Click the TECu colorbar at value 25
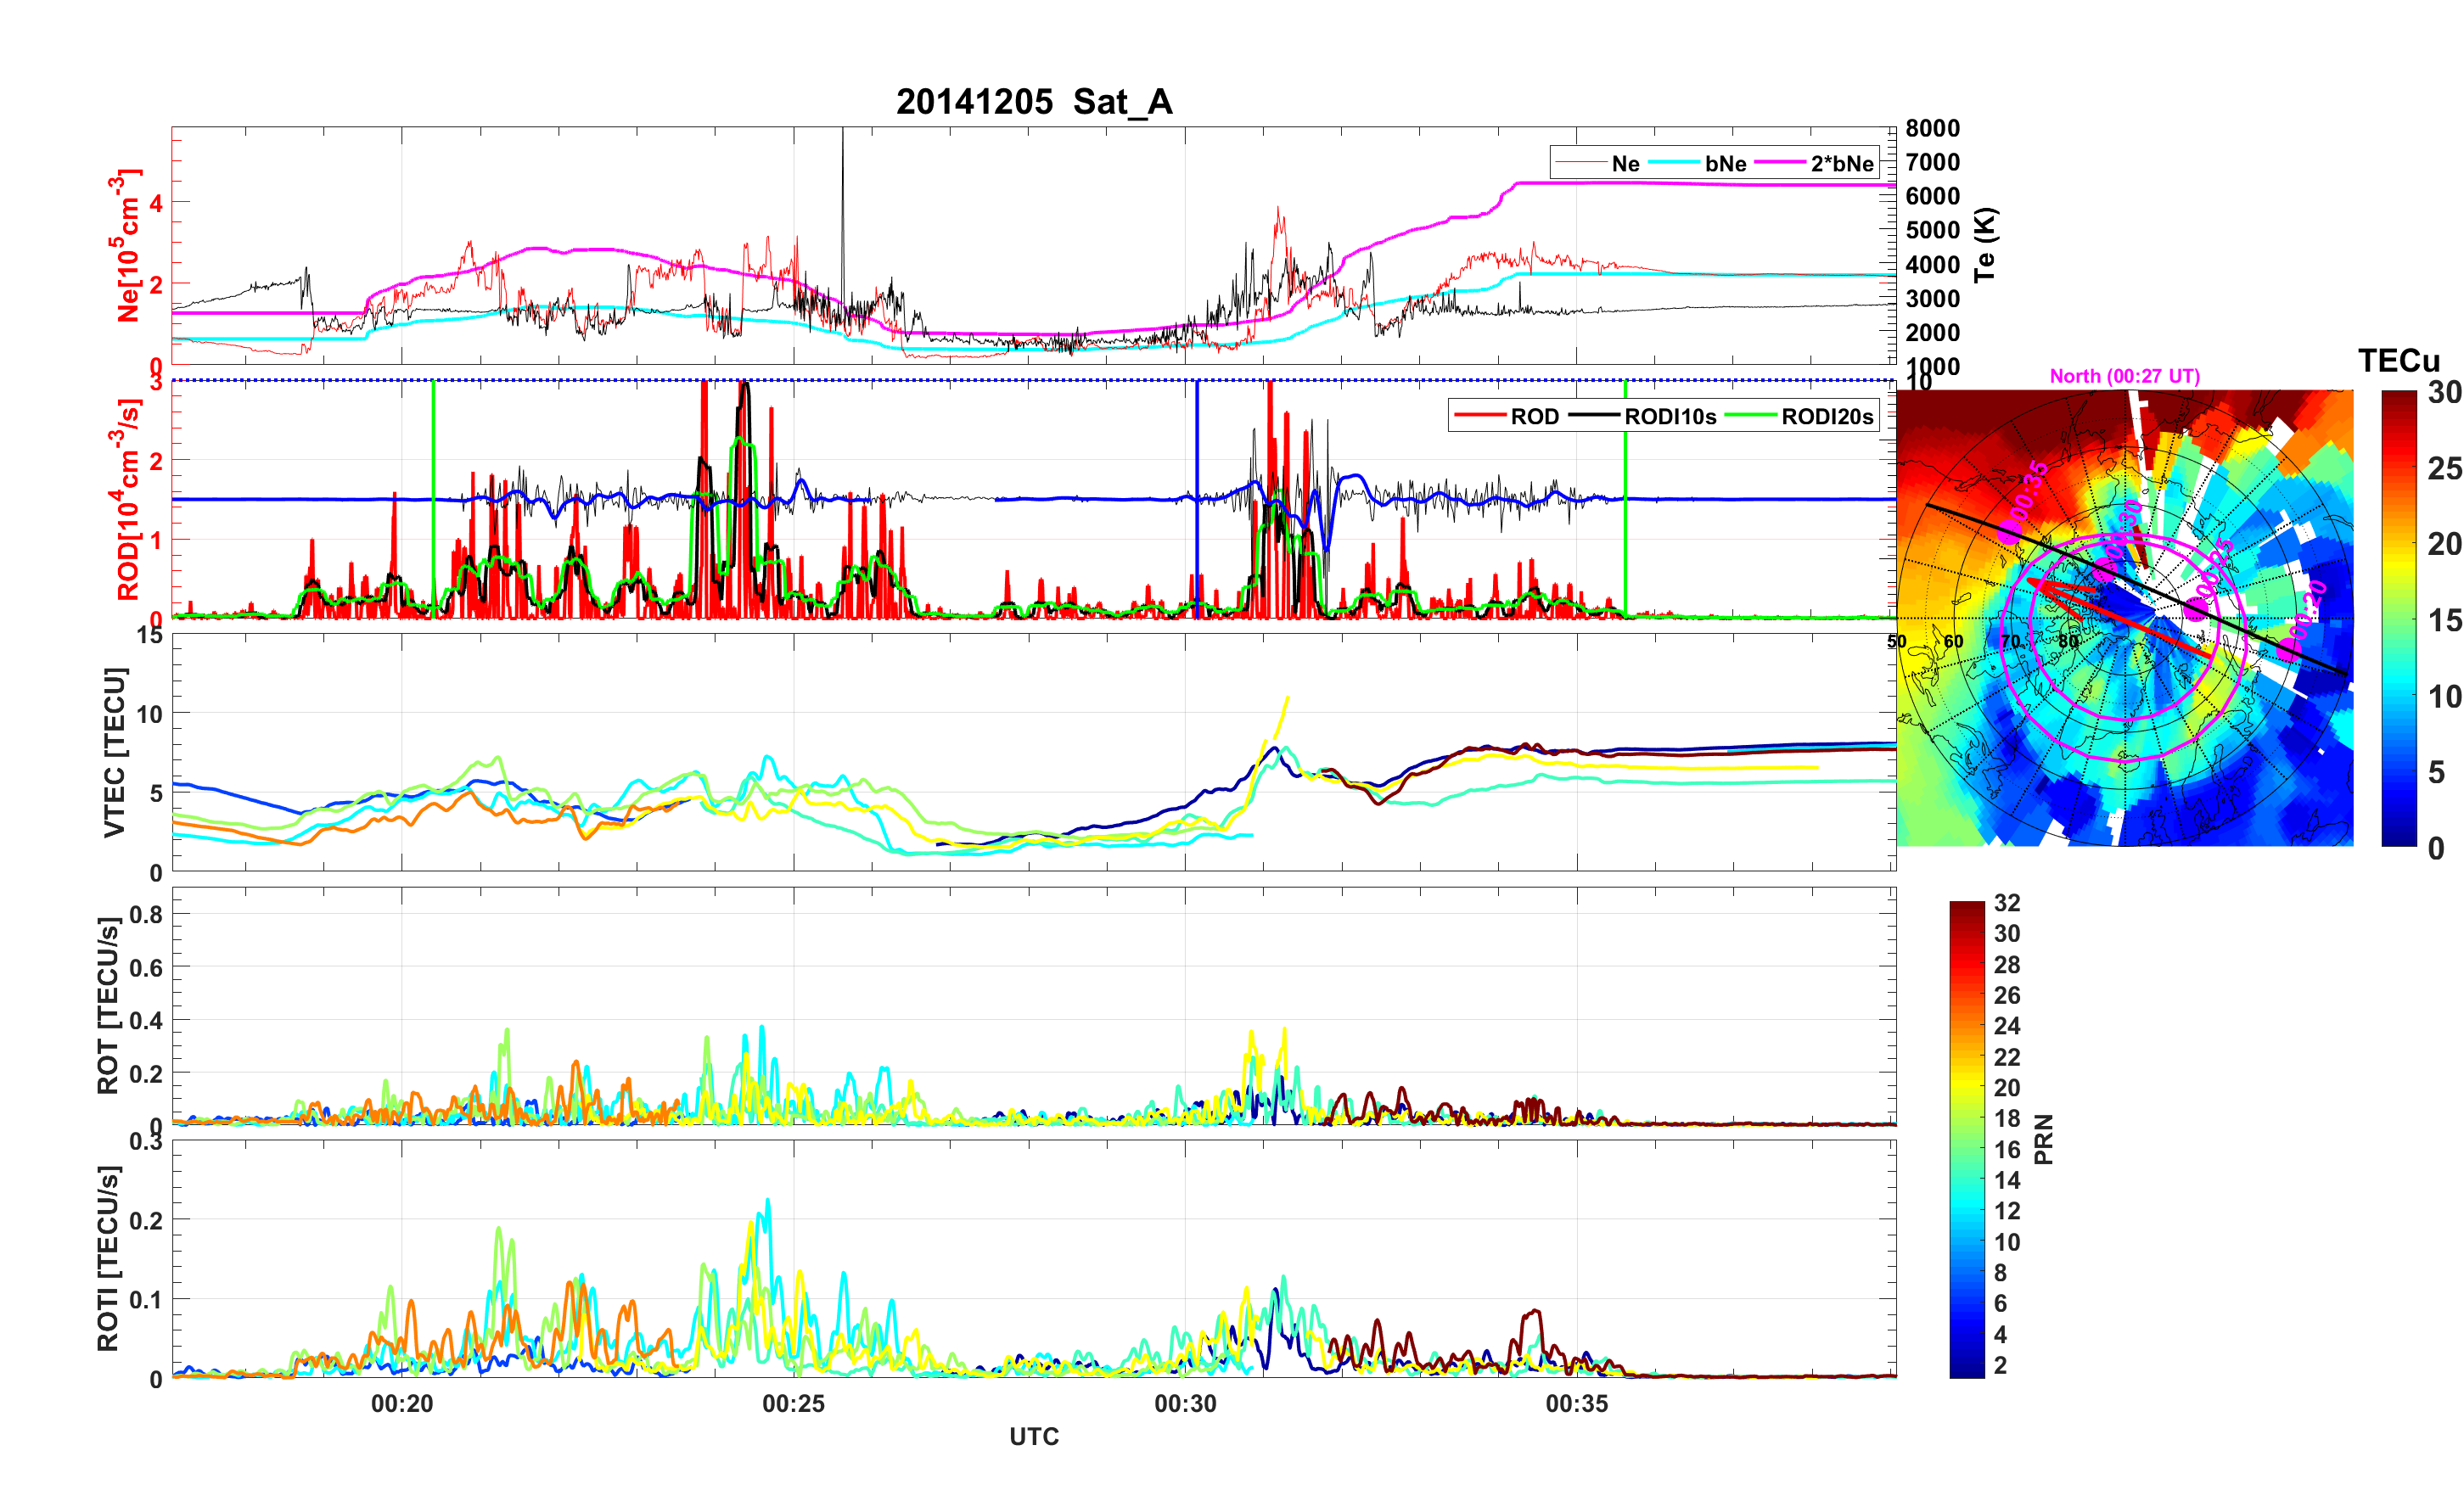 (x=2398, y=468)
